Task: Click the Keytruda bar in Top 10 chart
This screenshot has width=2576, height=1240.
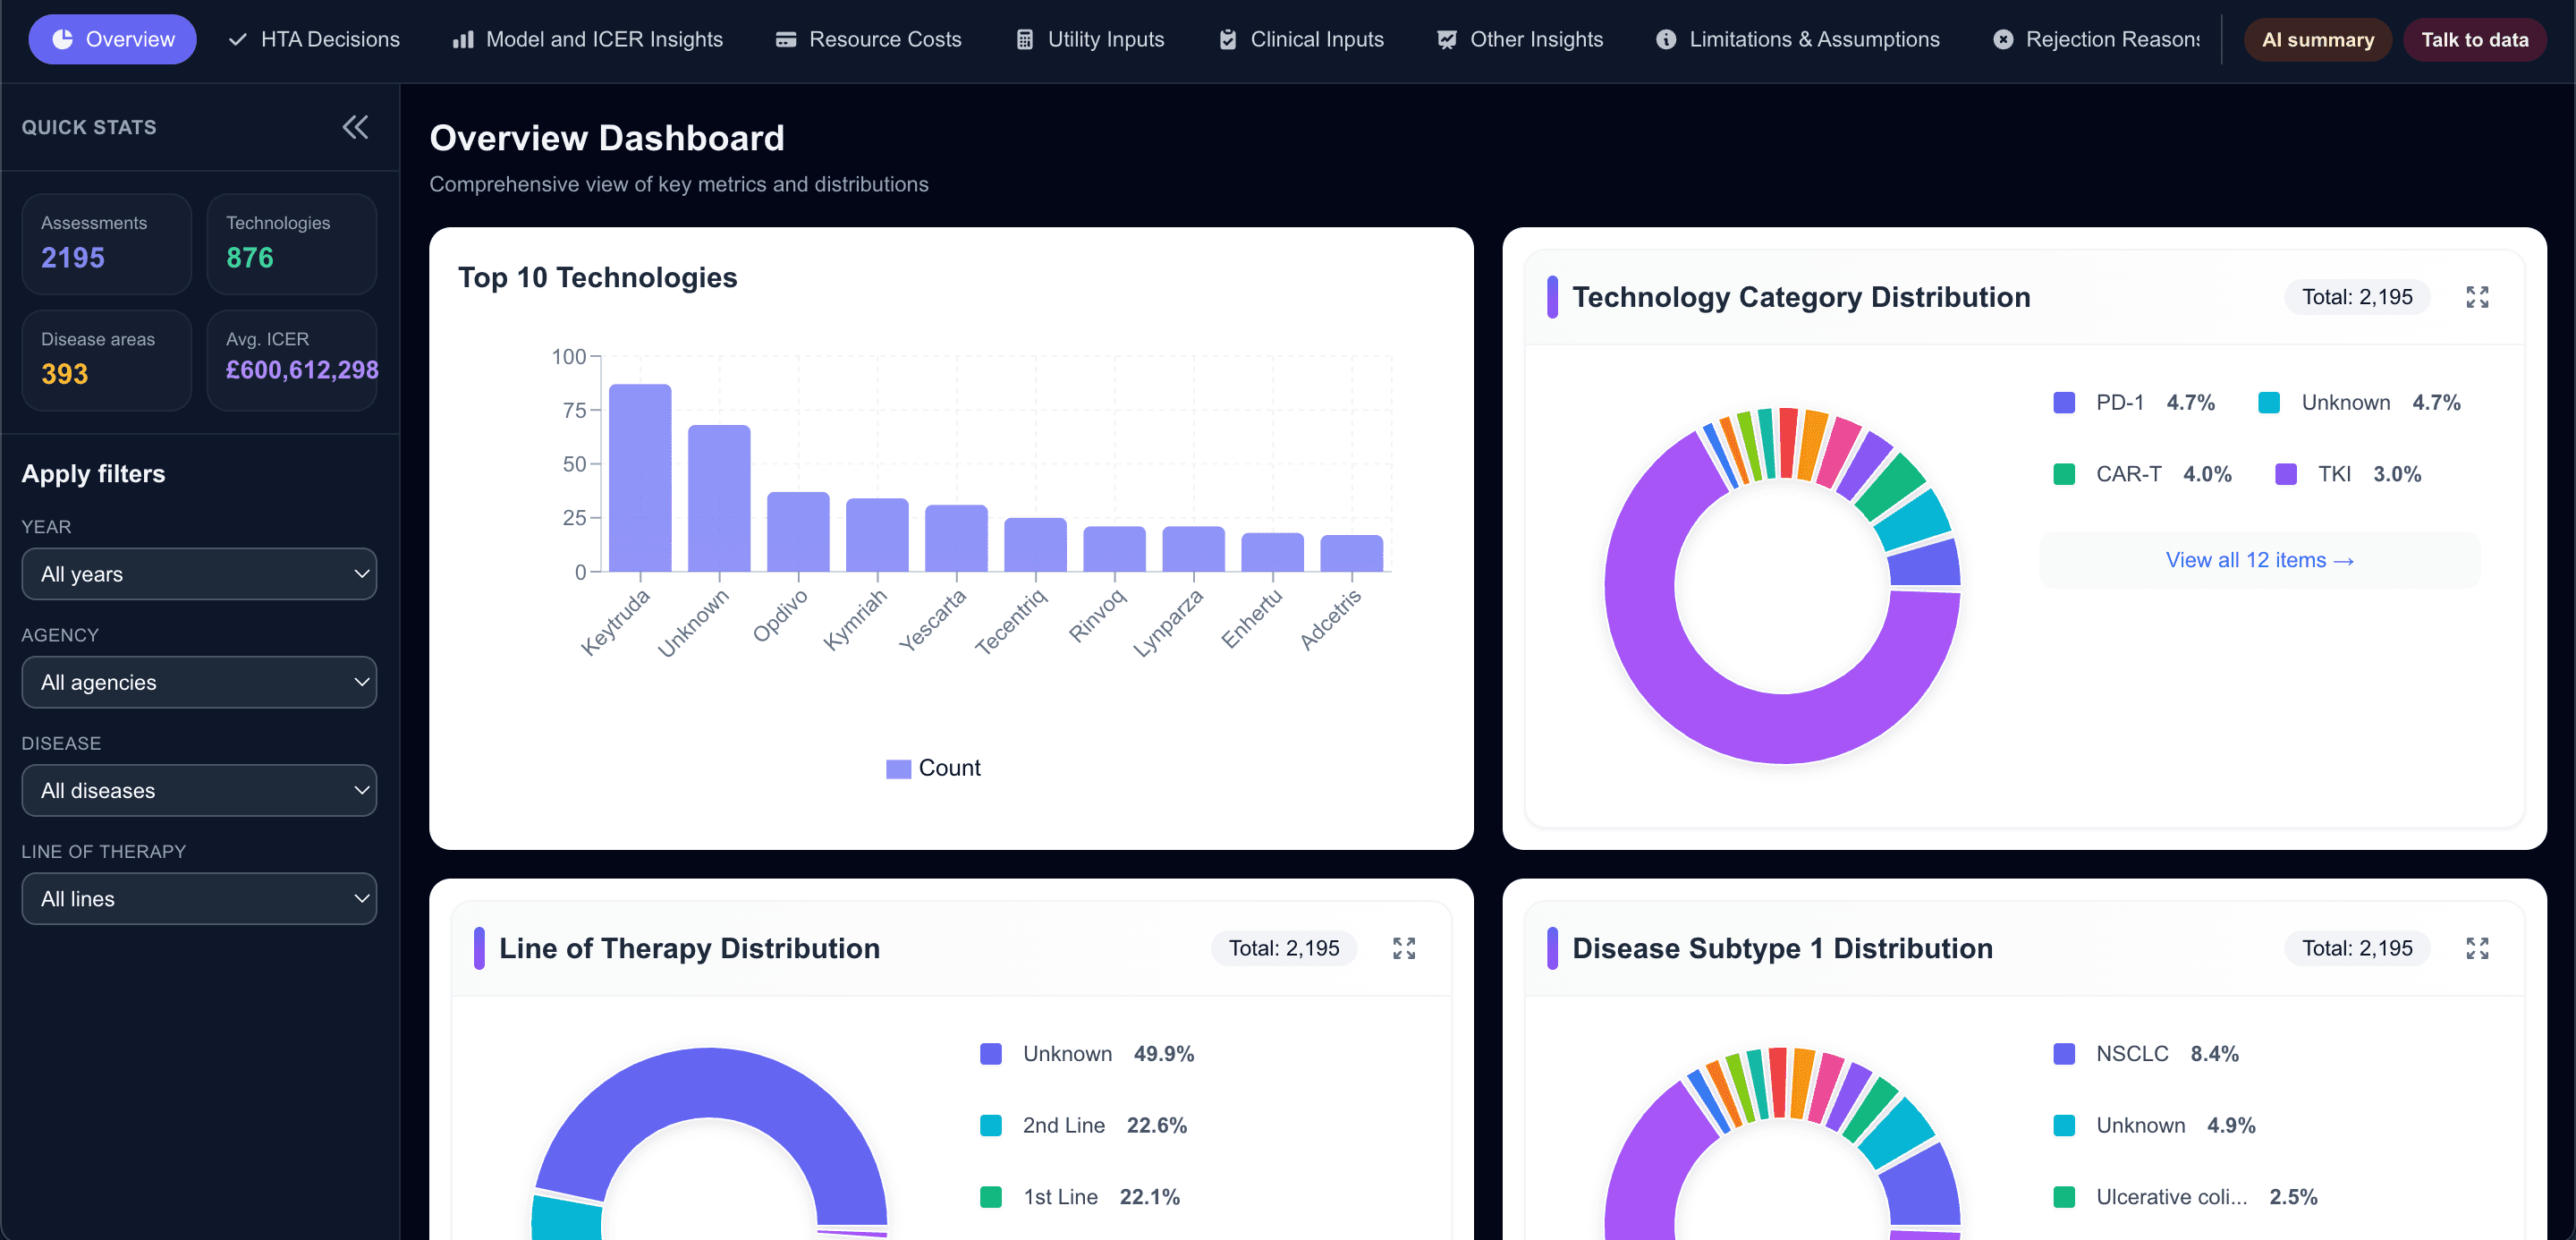Action: pos(640,478)
